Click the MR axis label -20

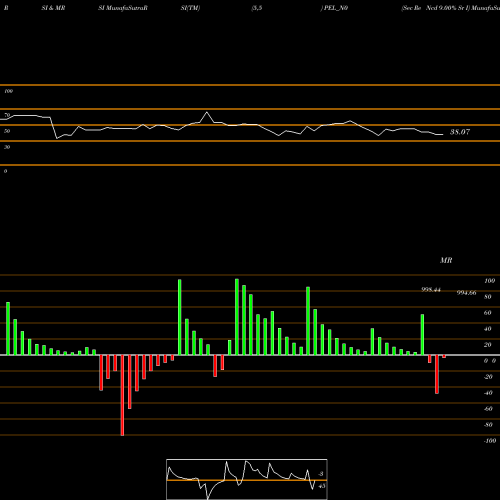pyautogui.click(x=488, y=377)
